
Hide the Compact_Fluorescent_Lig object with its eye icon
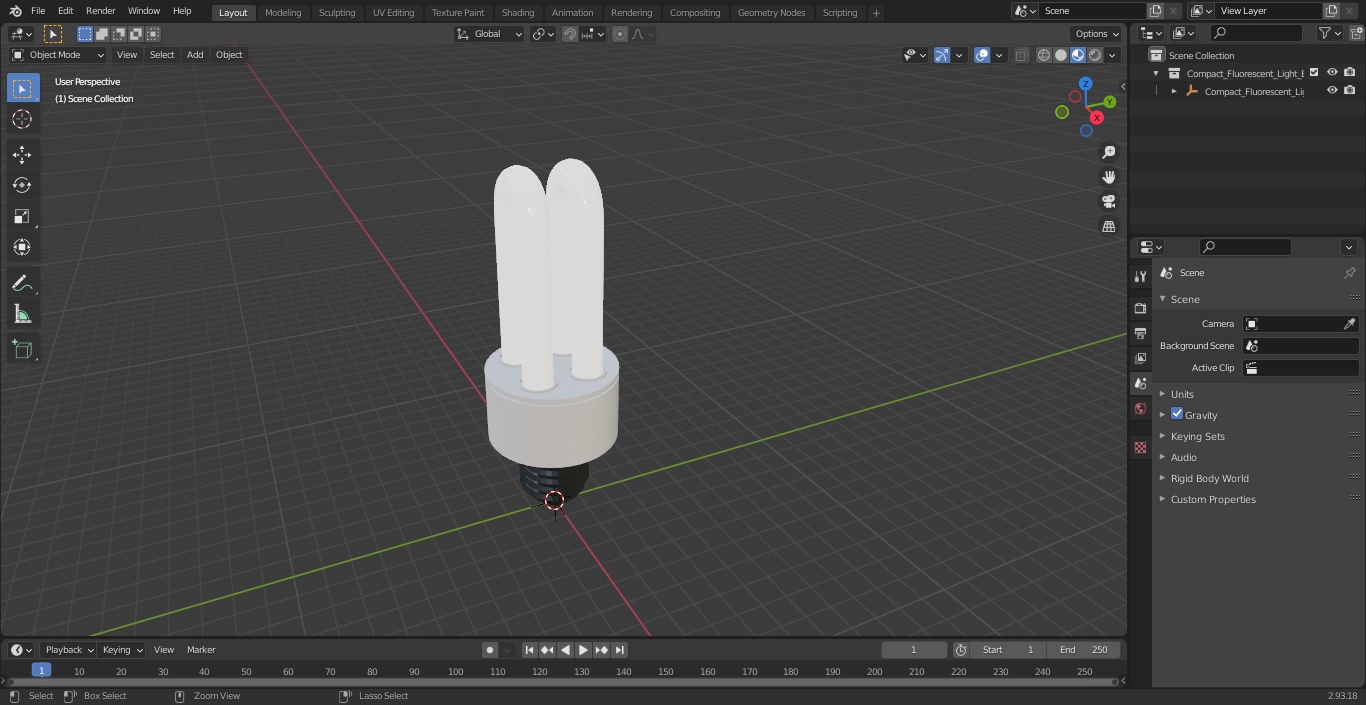tap(1332, 91)
